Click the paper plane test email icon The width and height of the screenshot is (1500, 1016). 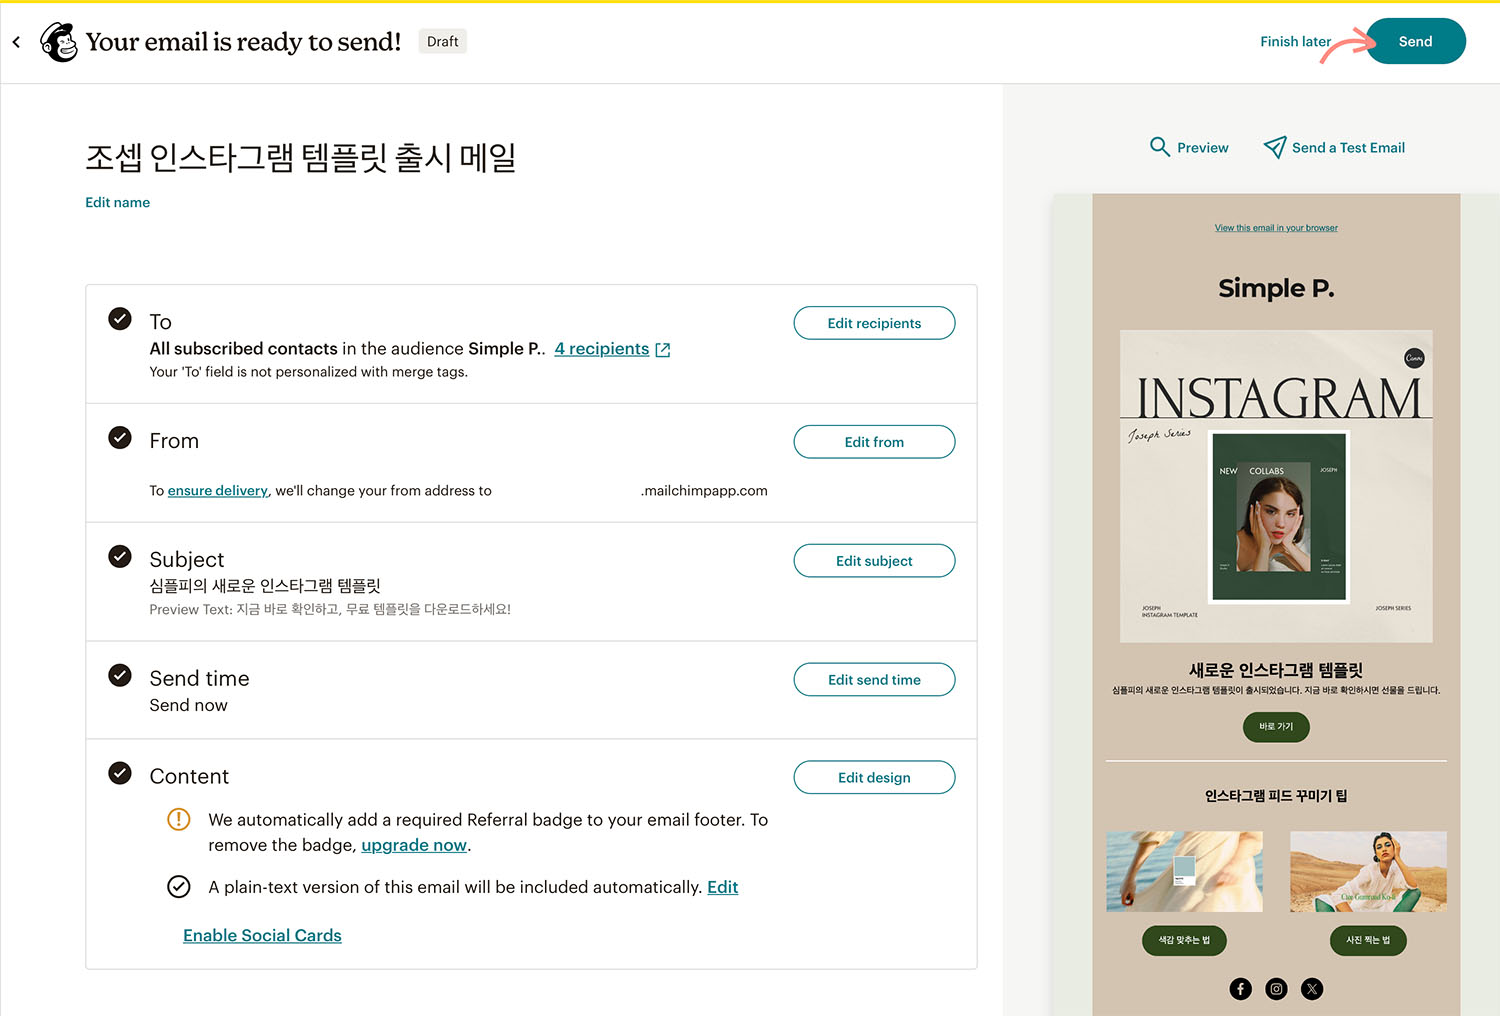point(1275,147)
